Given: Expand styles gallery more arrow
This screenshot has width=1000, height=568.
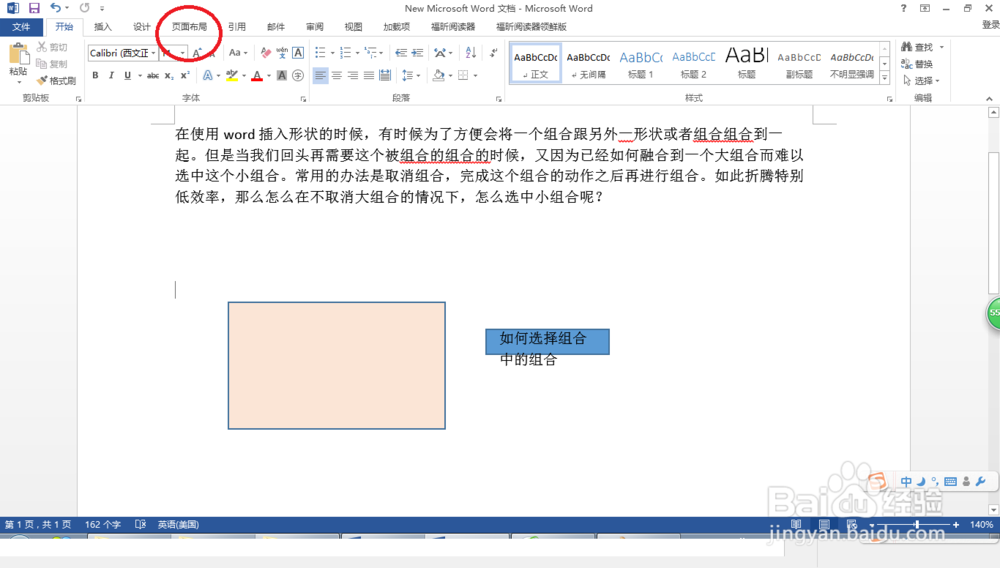Looking at the screenshot, I should click(x=885, y=78).
